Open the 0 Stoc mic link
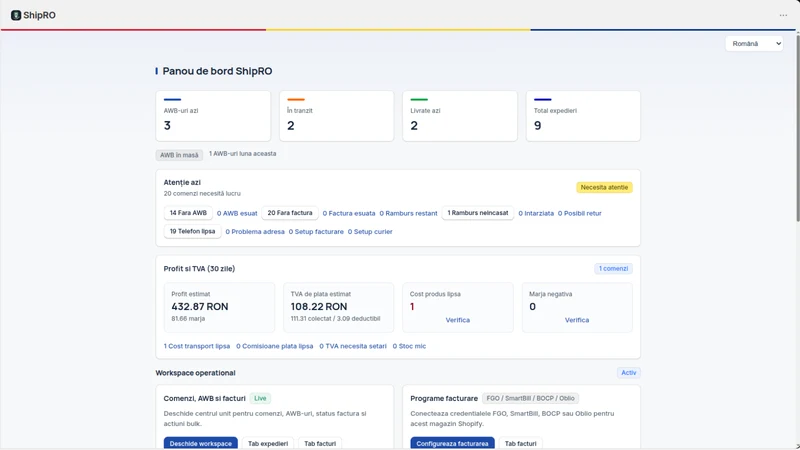The image size is (800, 450). pos(409,346)
